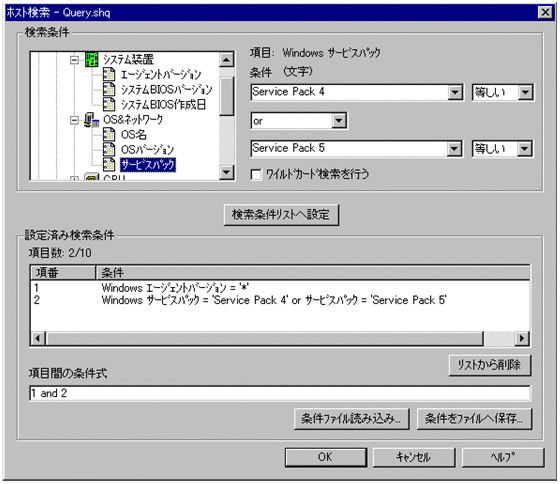Viewport: 560px width, 484px height.
Task: Click 条件をファイルへ保存 button
Action: (474, 419)
